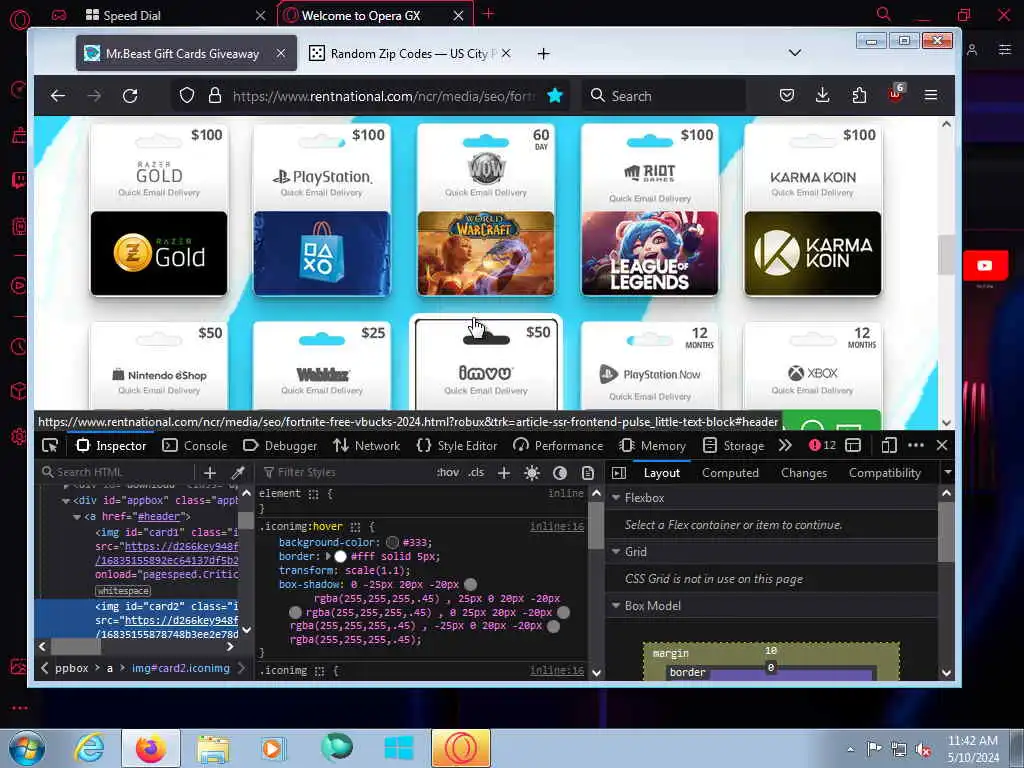Viewport: 1024px width, 768px height.
Task: Activate the eyedropper color picker
Action: 238,472
